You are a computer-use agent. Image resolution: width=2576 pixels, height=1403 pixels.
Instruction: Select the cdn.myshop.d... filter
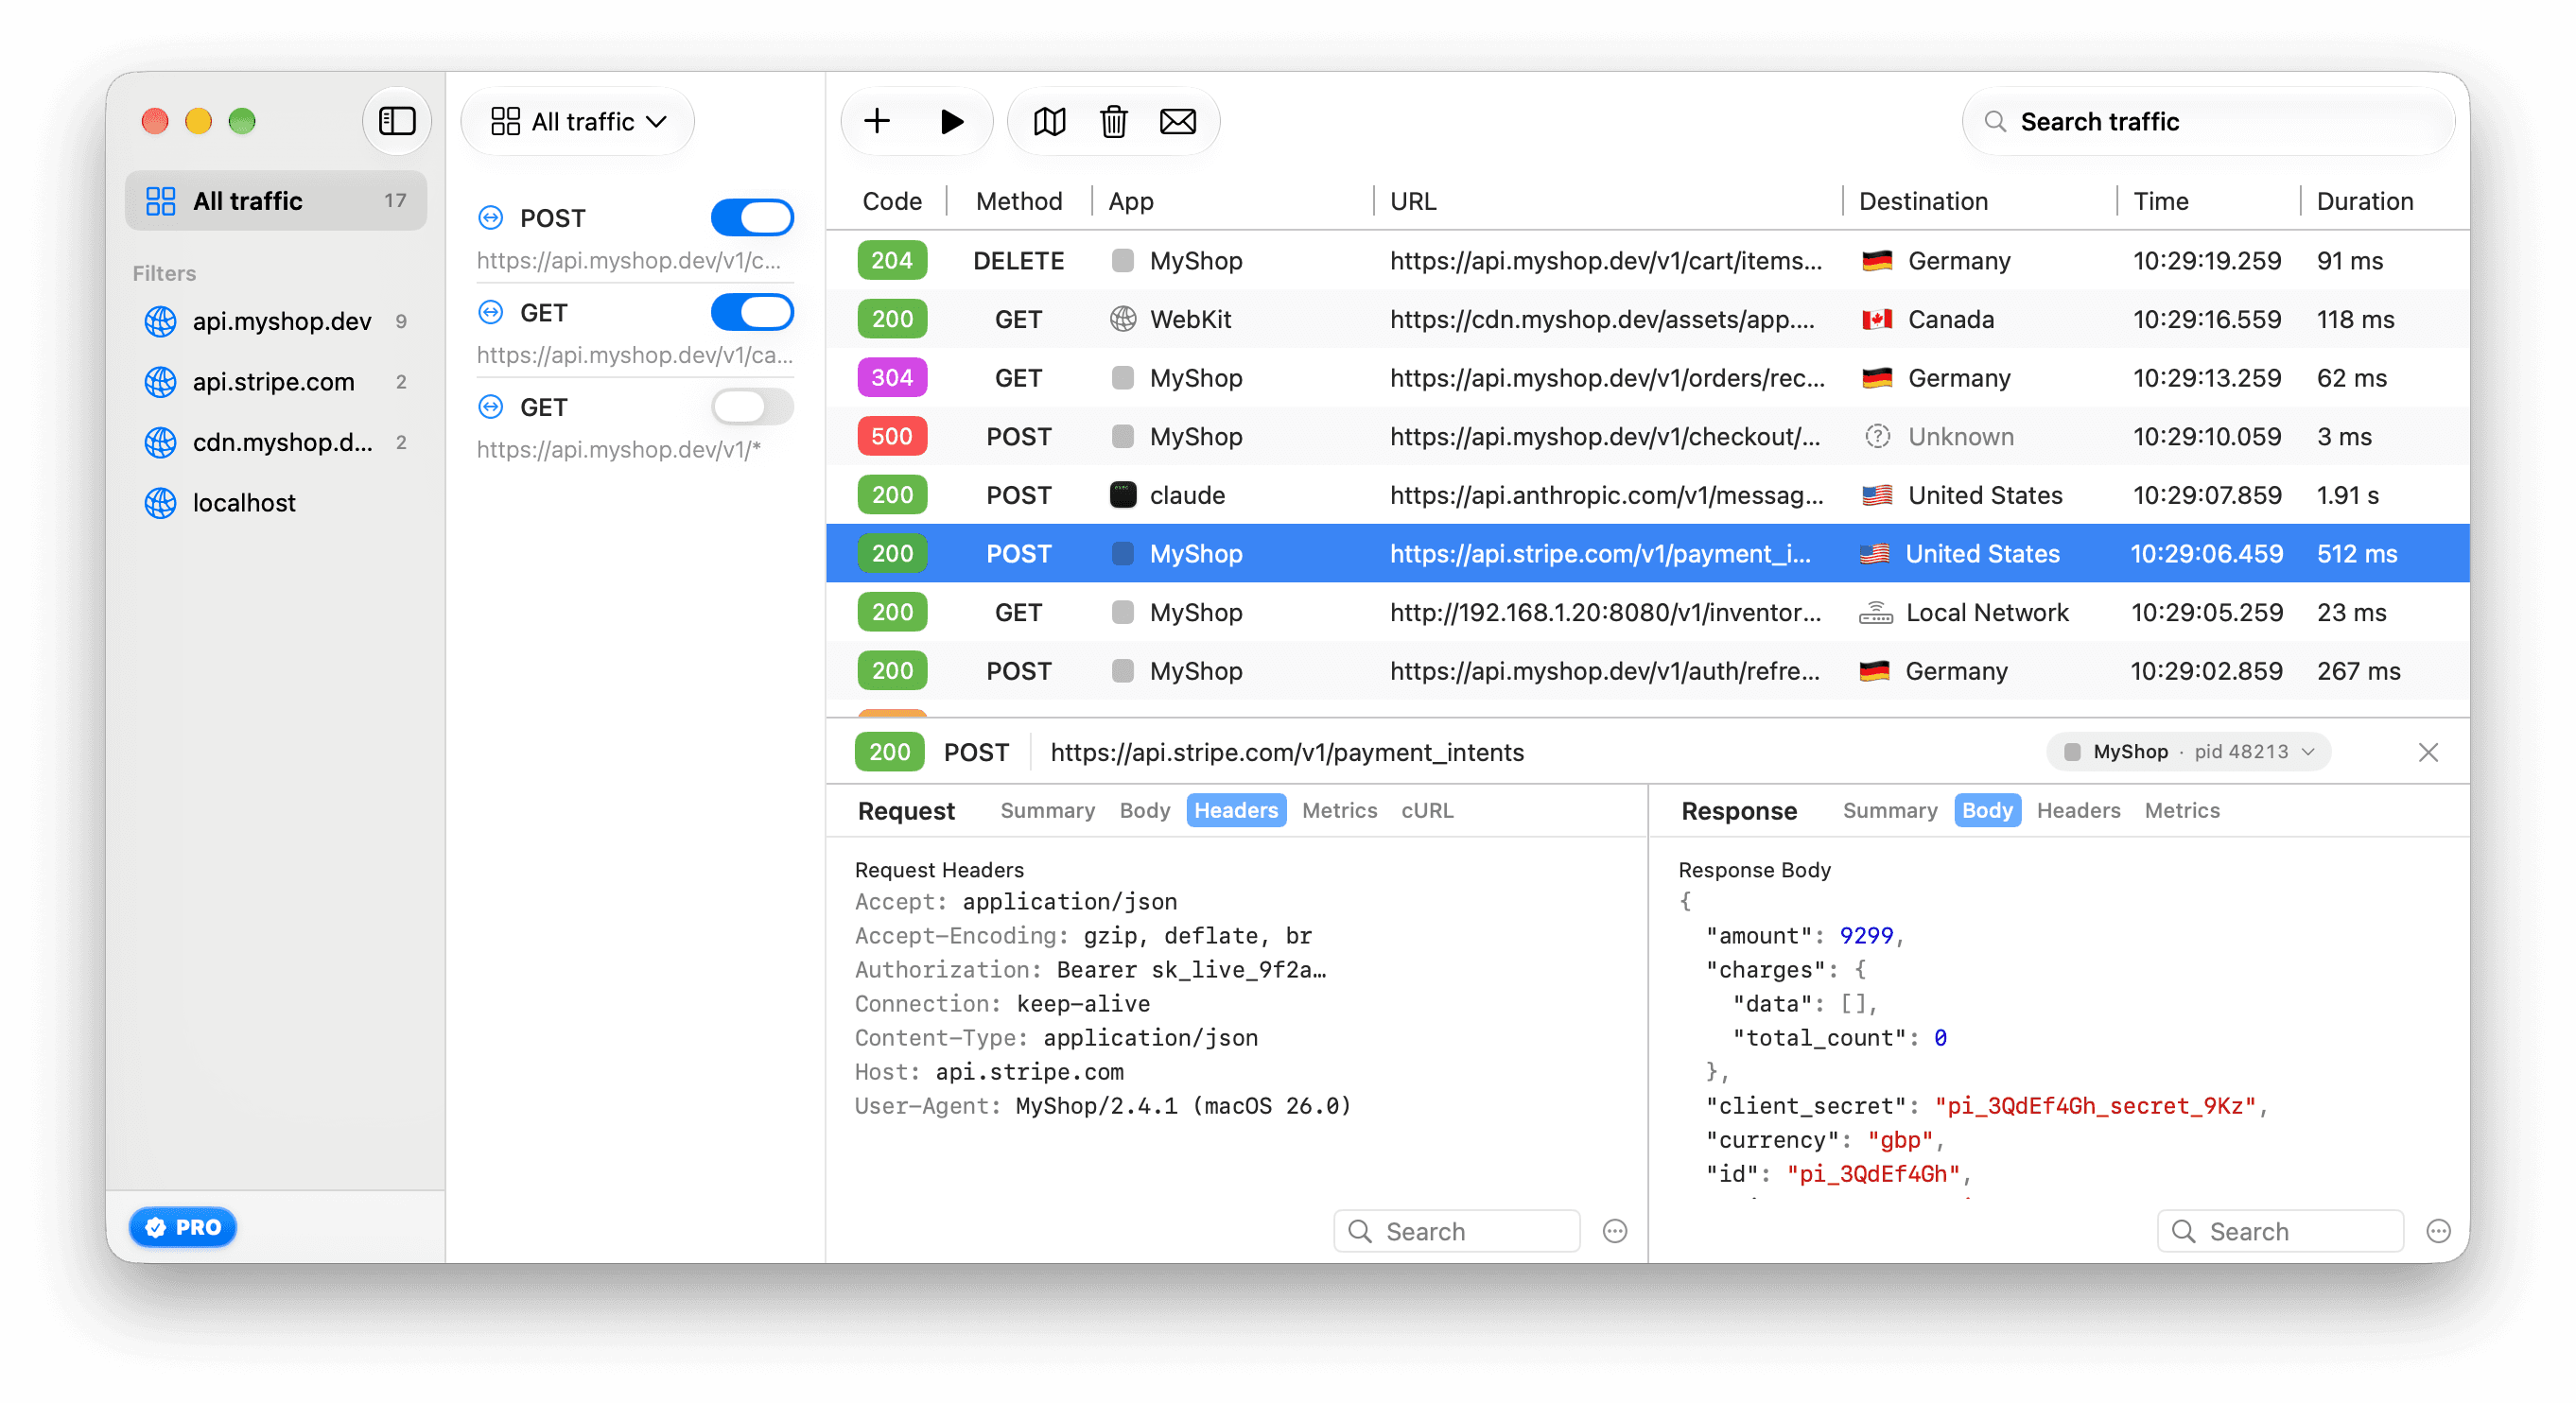(x=276, y=442)
